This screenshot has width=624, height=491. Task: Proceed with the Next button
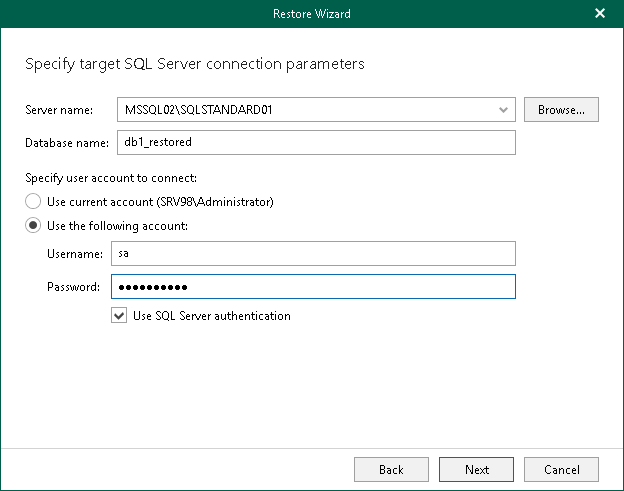click(x=477, y=469)
